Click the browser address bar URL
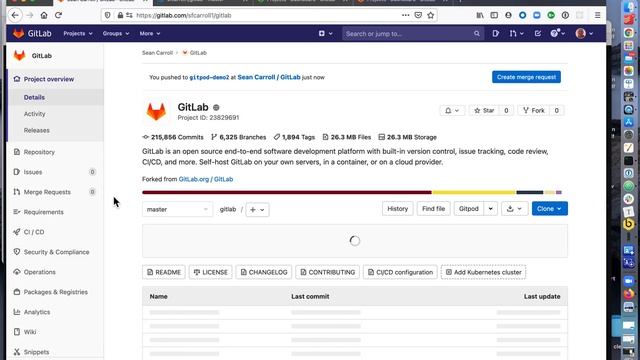The image size is (640, 360). tap(184, 15)
